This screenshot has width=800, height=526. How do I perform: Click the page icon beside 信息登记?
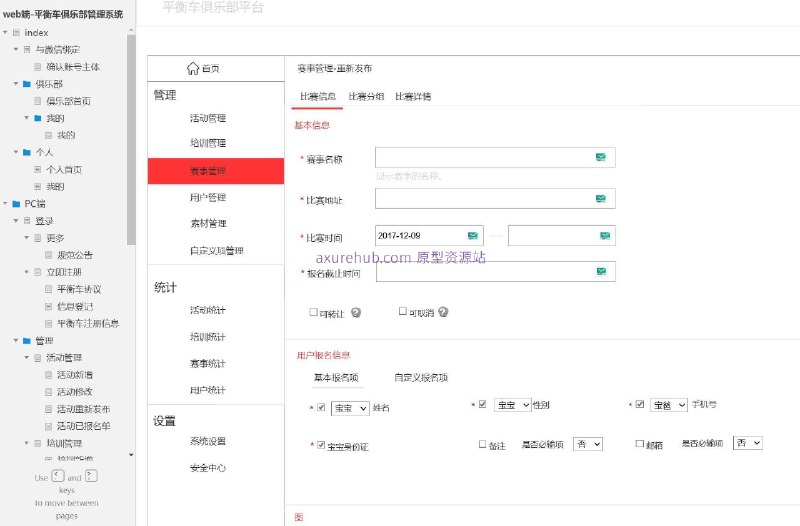48,306
